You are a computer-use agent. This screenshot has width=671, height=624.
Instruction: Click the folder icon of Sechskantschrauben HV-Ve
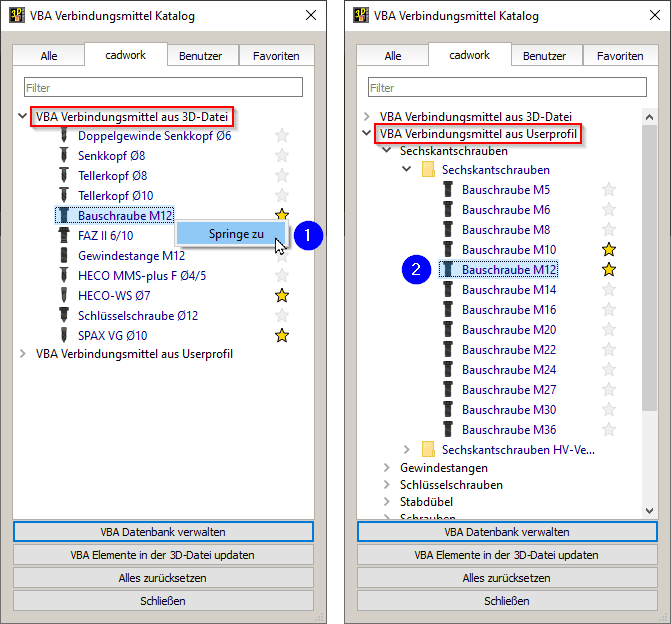point(428,450)
